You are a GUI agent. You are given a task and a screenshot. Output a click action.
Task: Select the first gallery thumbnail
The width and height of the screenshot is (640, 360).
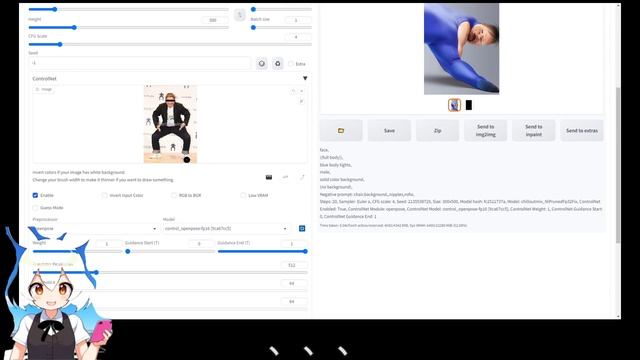point(454,105)
